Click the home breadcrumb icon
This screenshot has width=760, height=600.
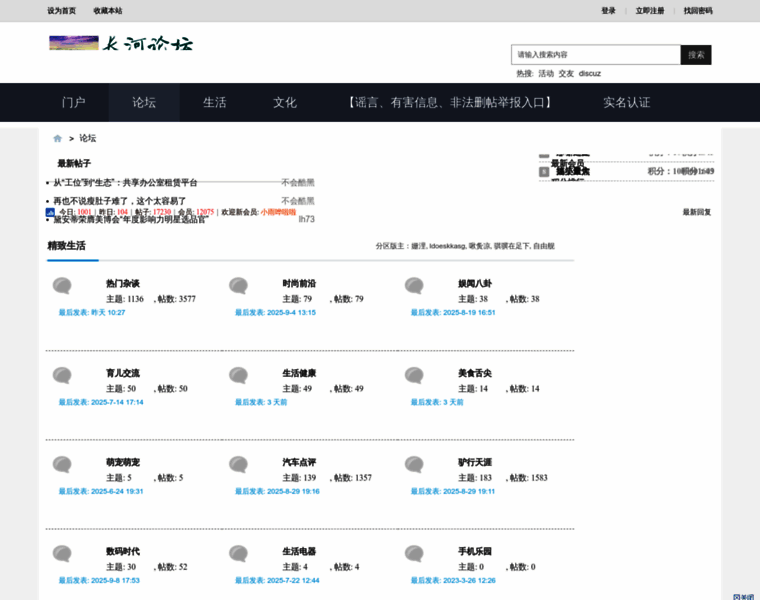click(x=57, y=139)
